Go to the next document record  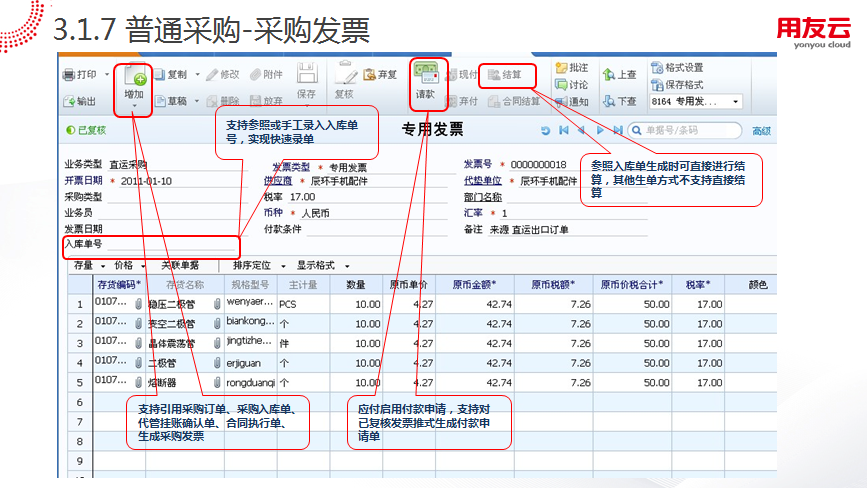coord(600,130)
